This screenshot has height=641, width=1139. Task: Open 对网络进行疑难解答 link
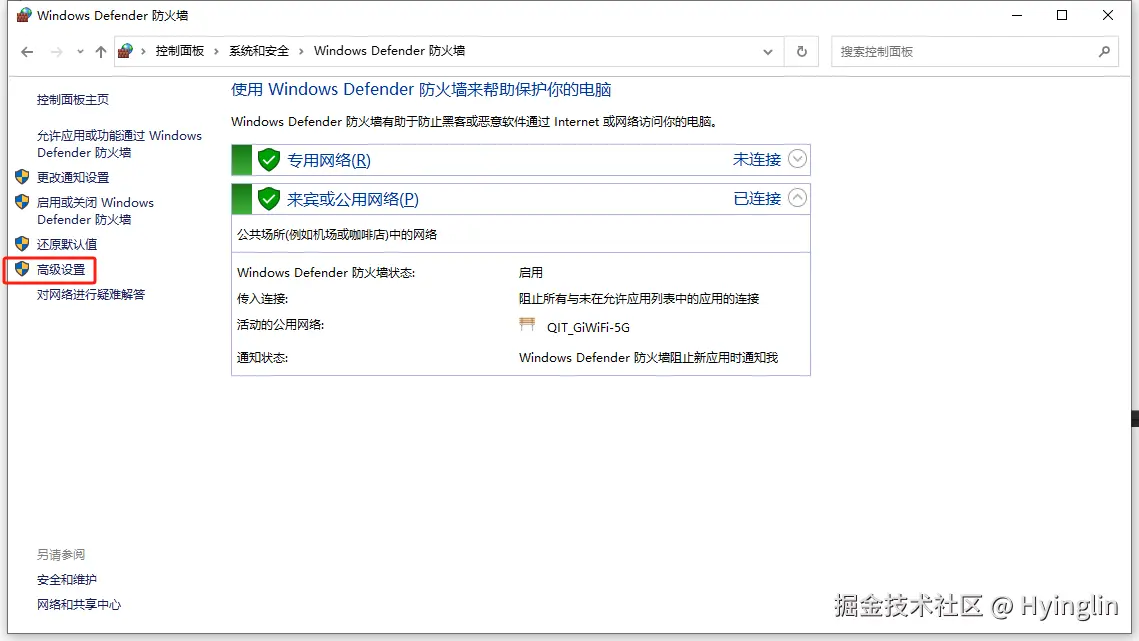91,294
